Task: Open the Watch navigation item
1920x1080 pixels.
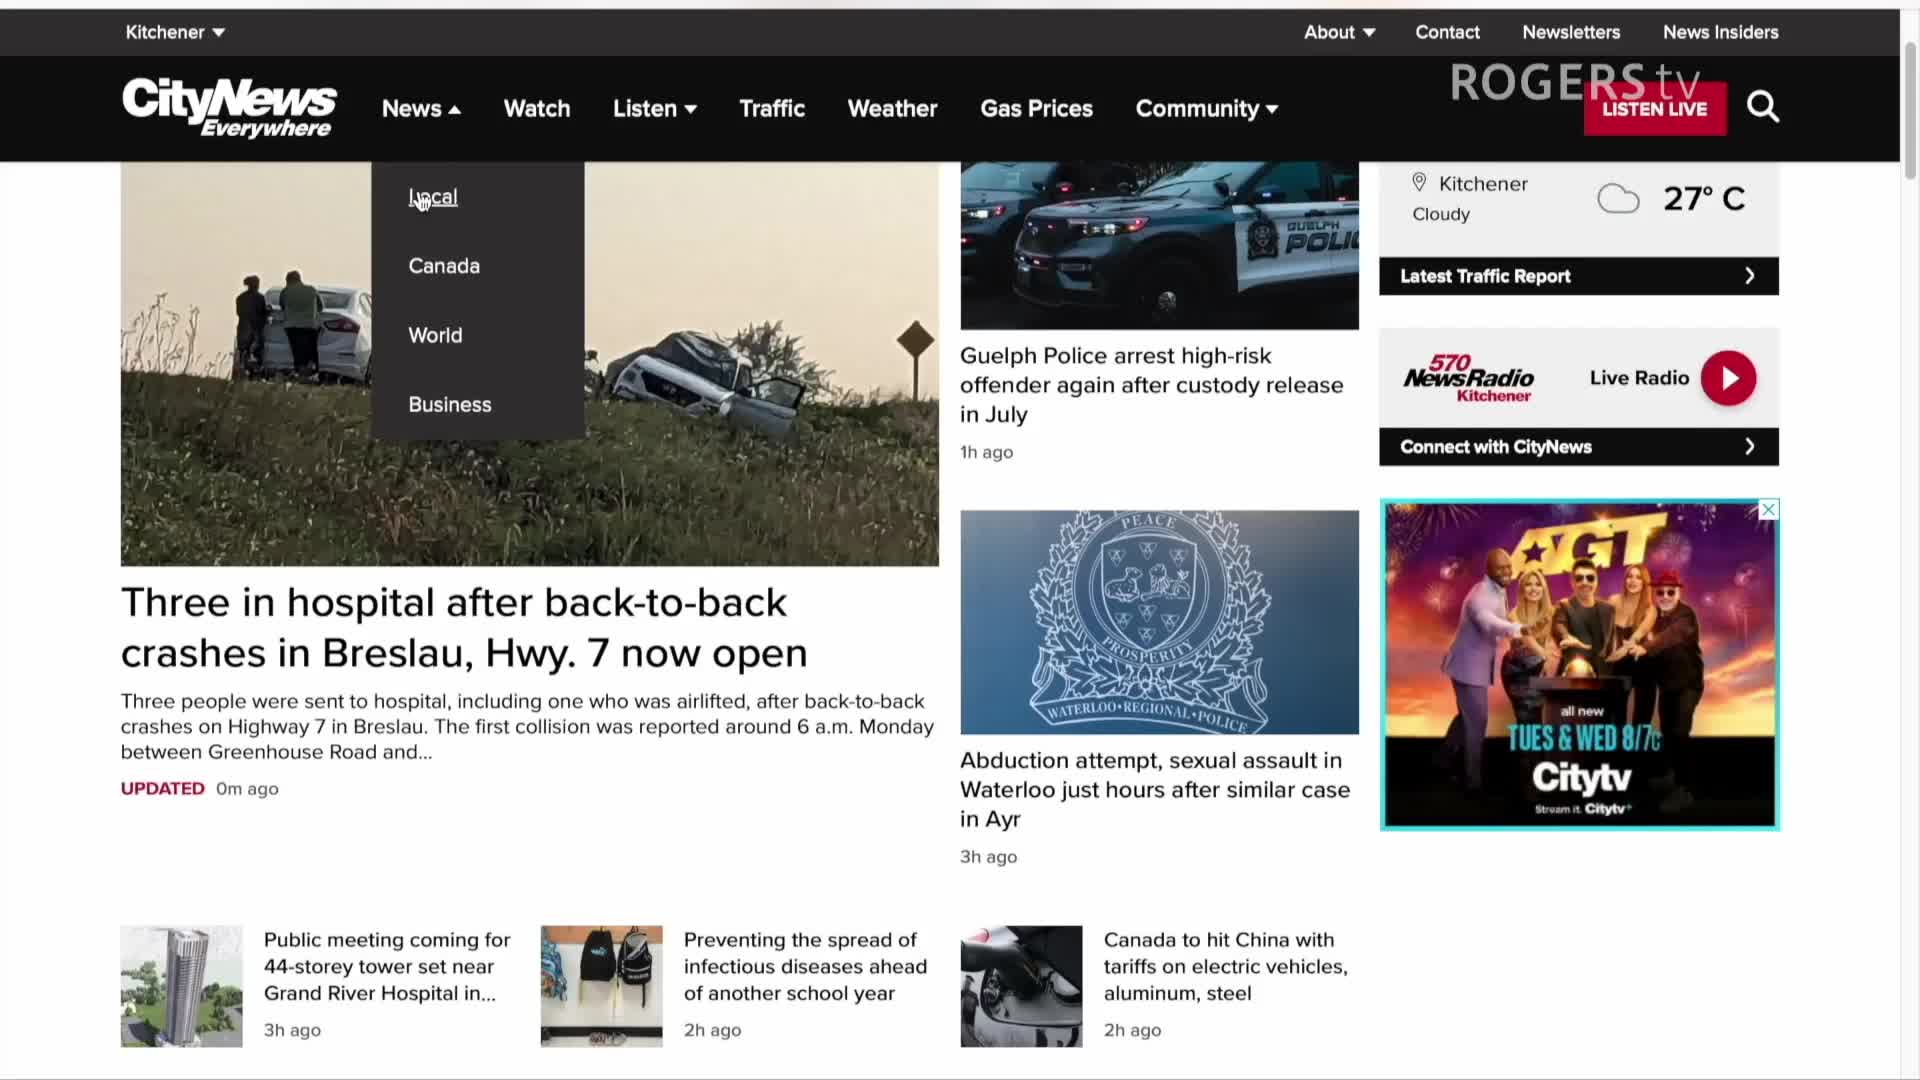Action: pos(537,108)
